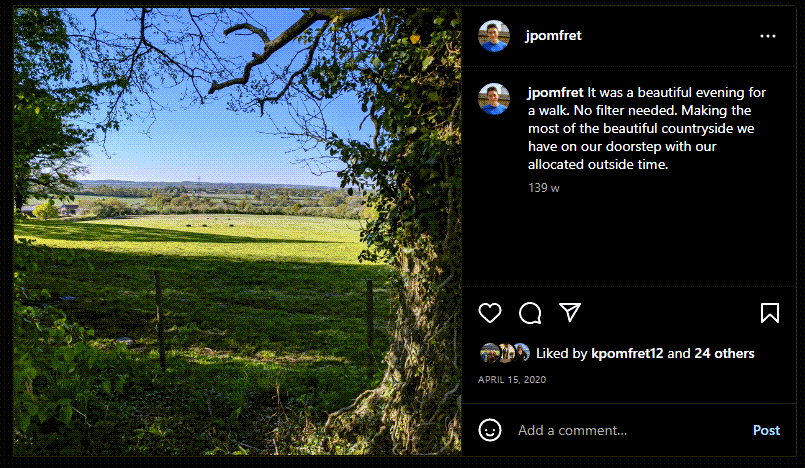Viewport: 805px width, 468px height.
Task: Click the caption text about evening walk
Action: pos(647,128)
